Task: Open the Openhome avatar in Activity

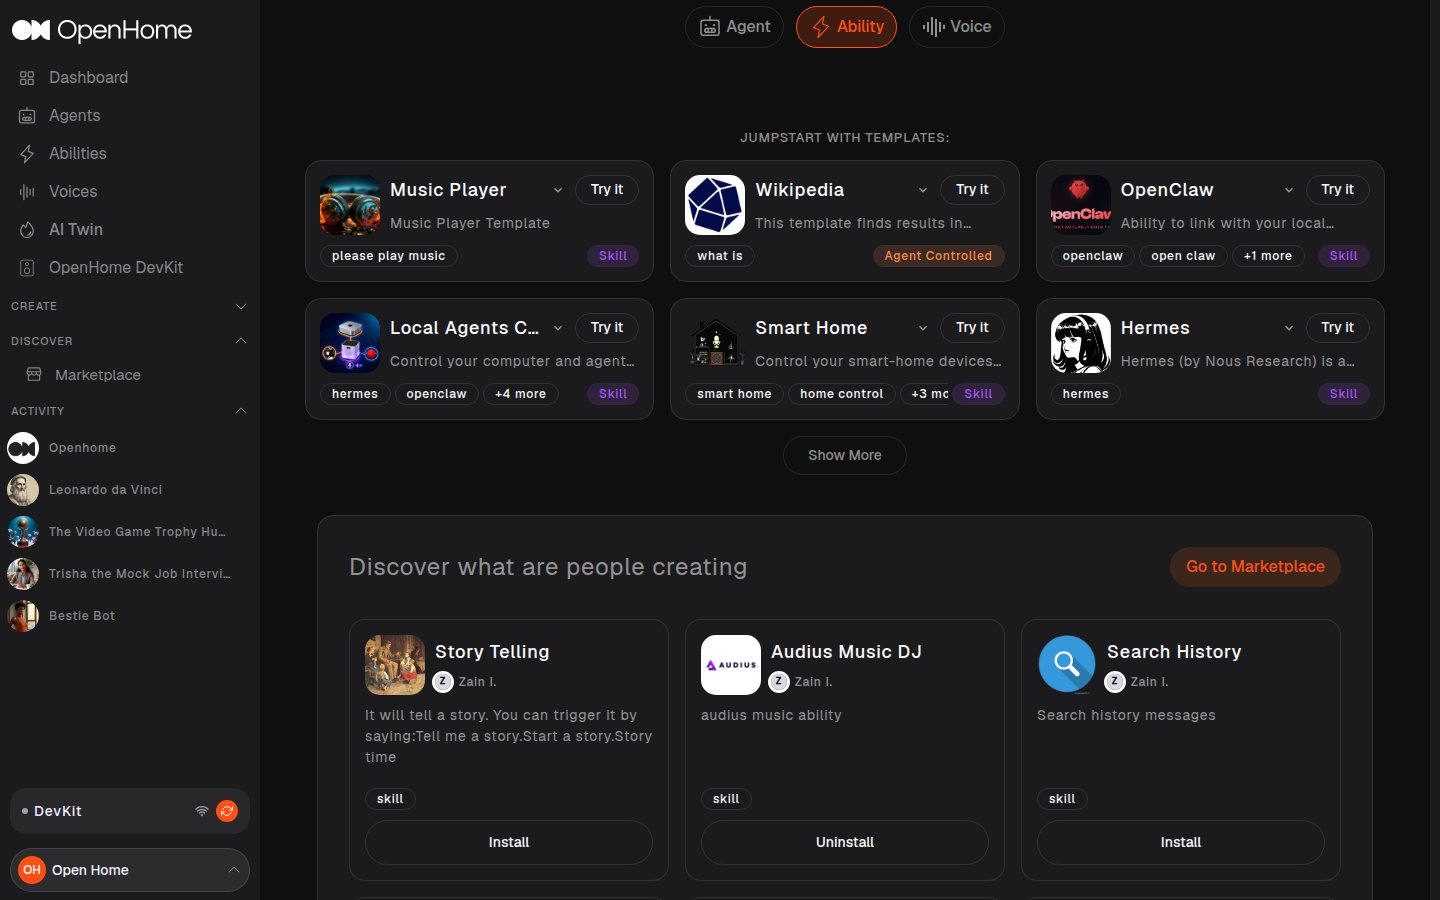Action: 23,448
